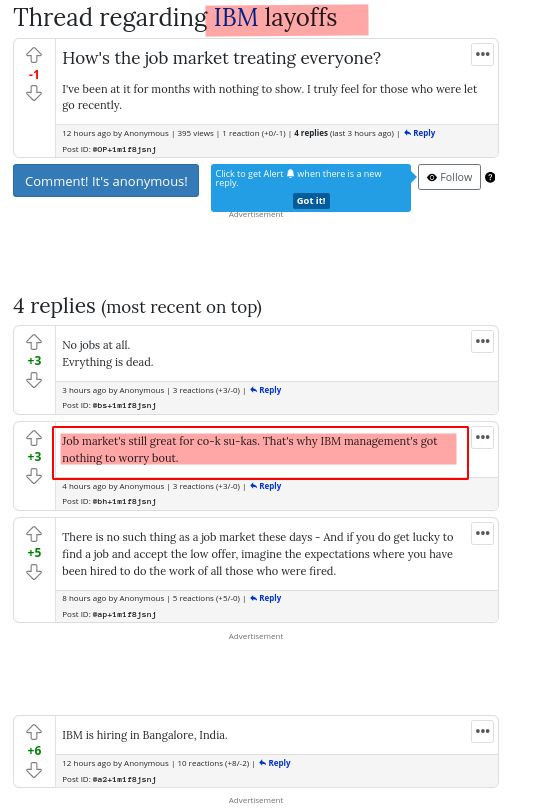Open the options menu on 'No jobs at all' reply
This screenshot has width=537, height=811.
coord(482,341)
